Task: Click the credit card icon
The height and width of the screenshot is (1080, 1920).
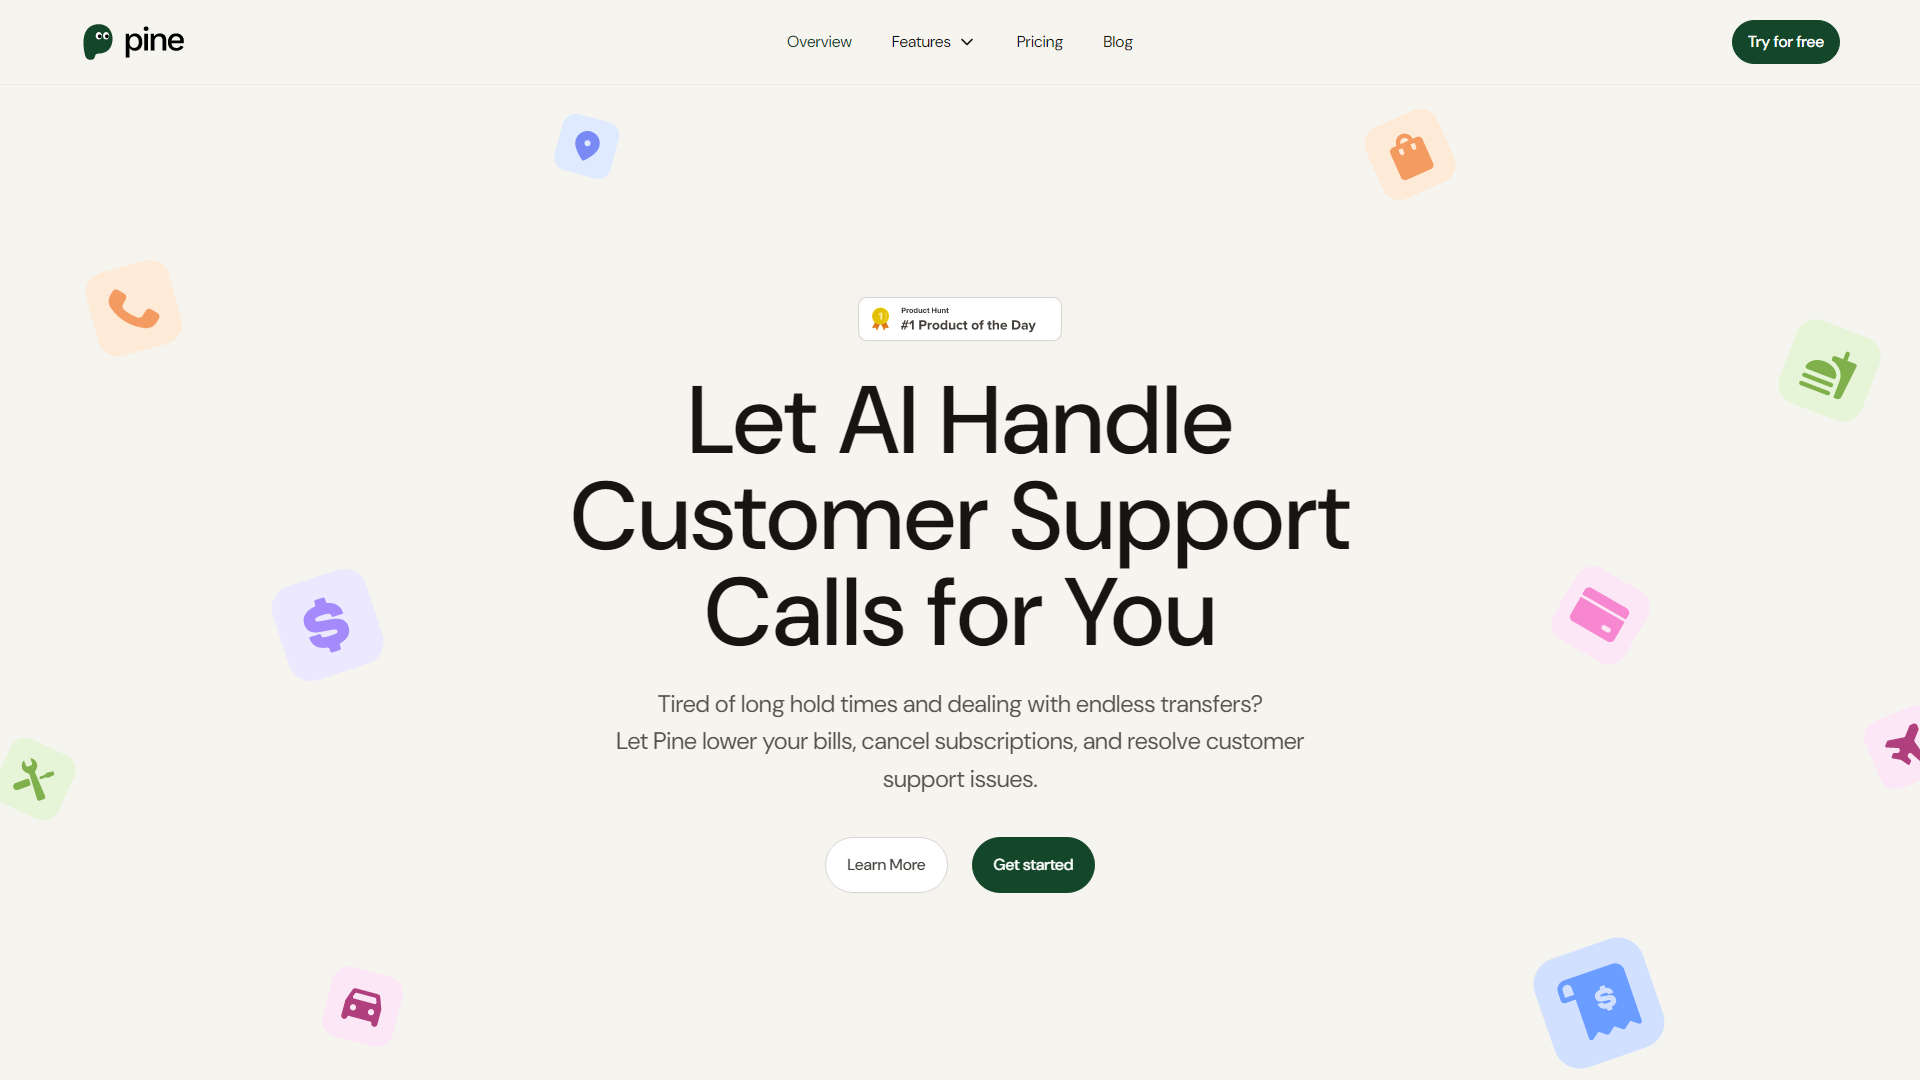Action: [x=1600, y=615]
